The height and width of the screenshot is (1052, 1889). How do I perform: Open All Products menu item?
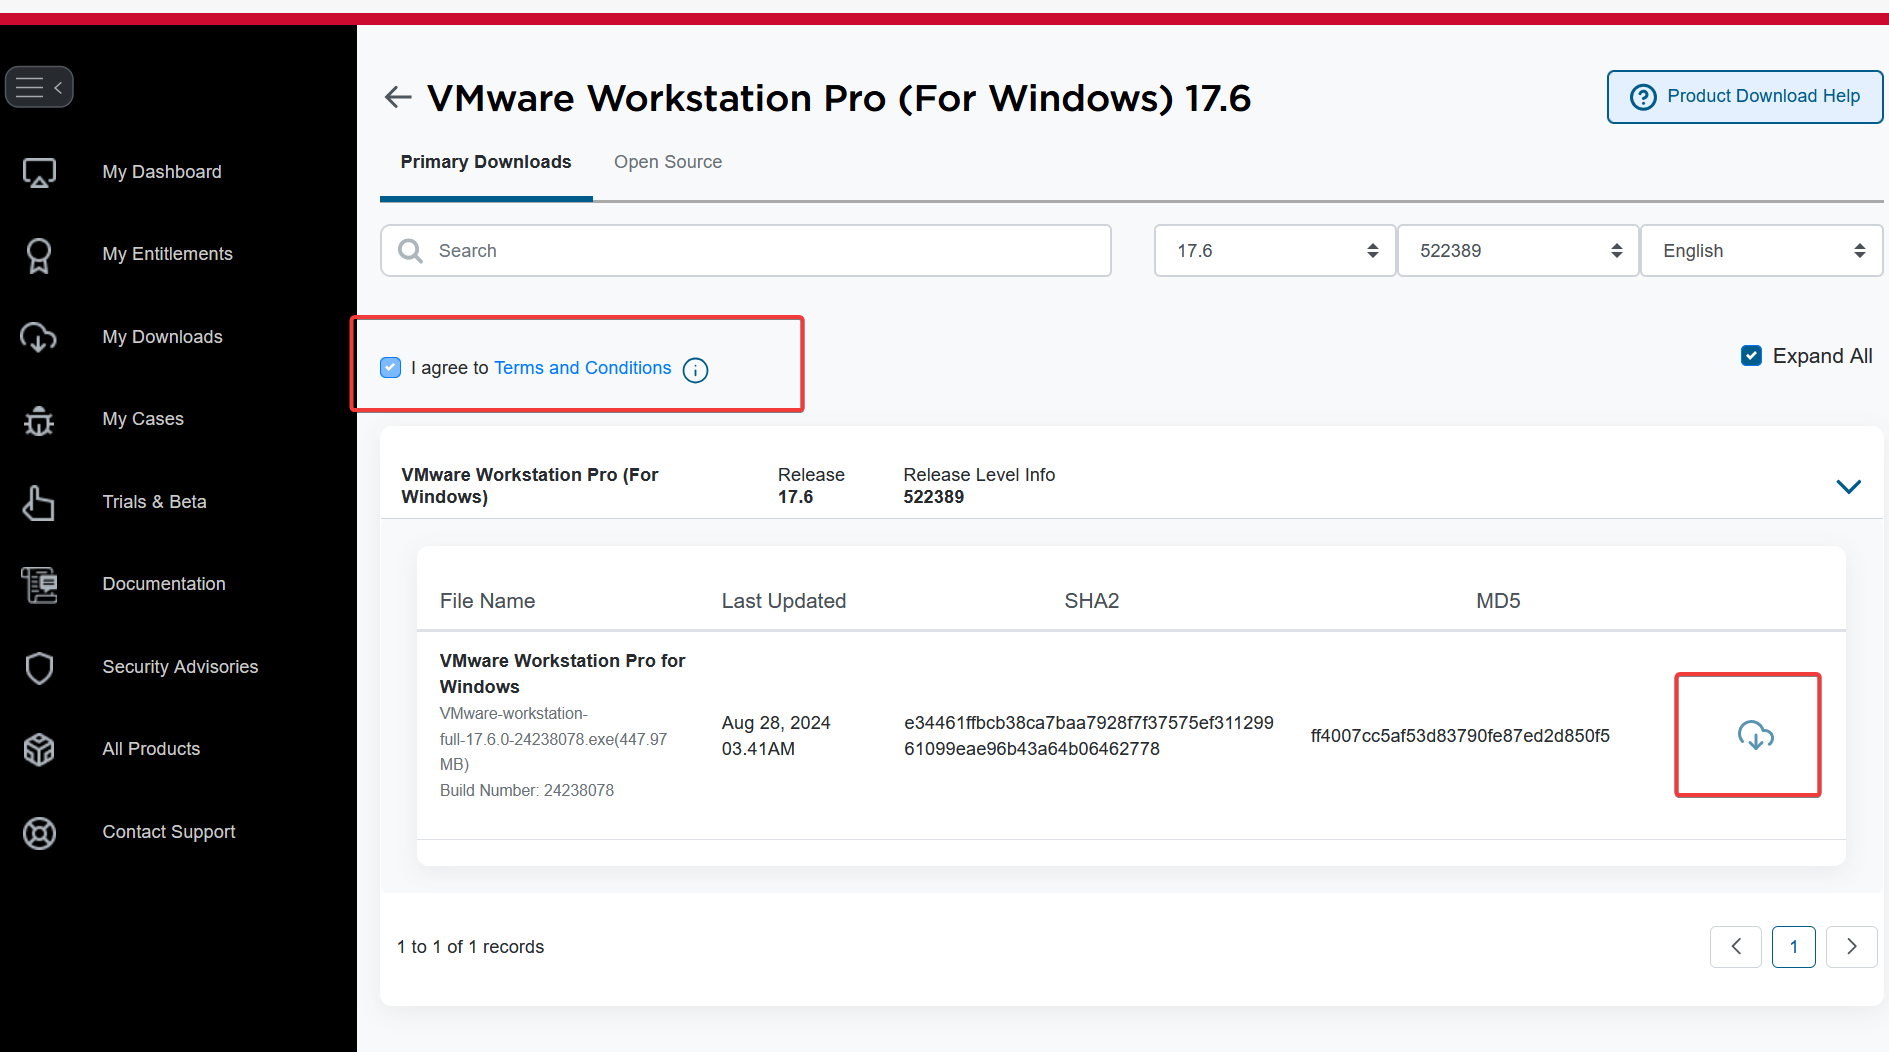(x=151, y=749)
